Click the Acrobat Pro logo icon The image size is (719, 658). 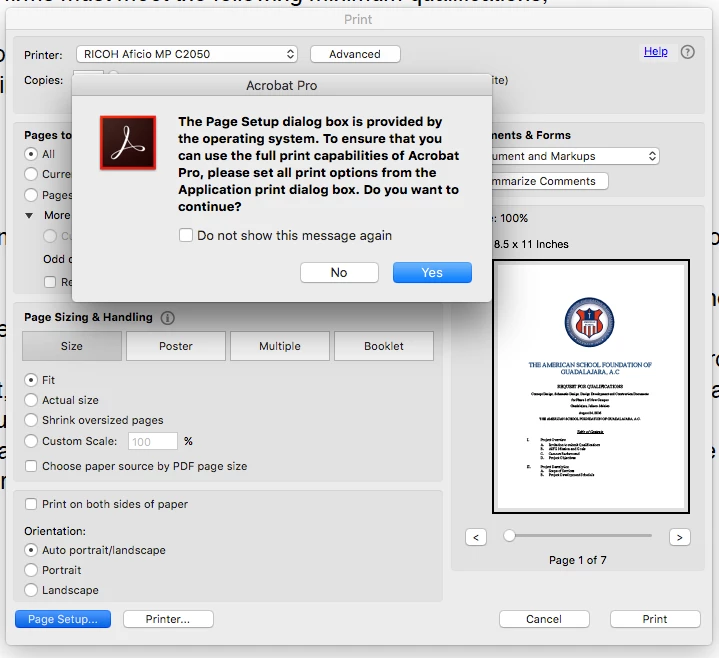(128, 143)
